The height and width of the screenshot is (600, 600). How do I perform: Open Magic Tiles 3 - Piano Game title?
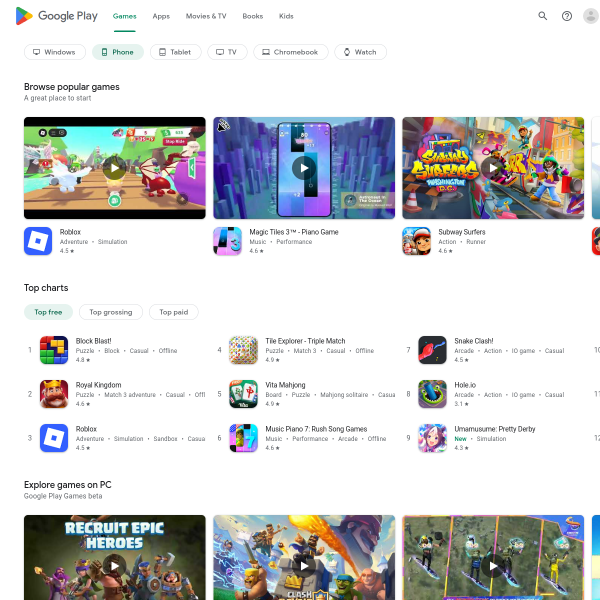click(294, 232)
